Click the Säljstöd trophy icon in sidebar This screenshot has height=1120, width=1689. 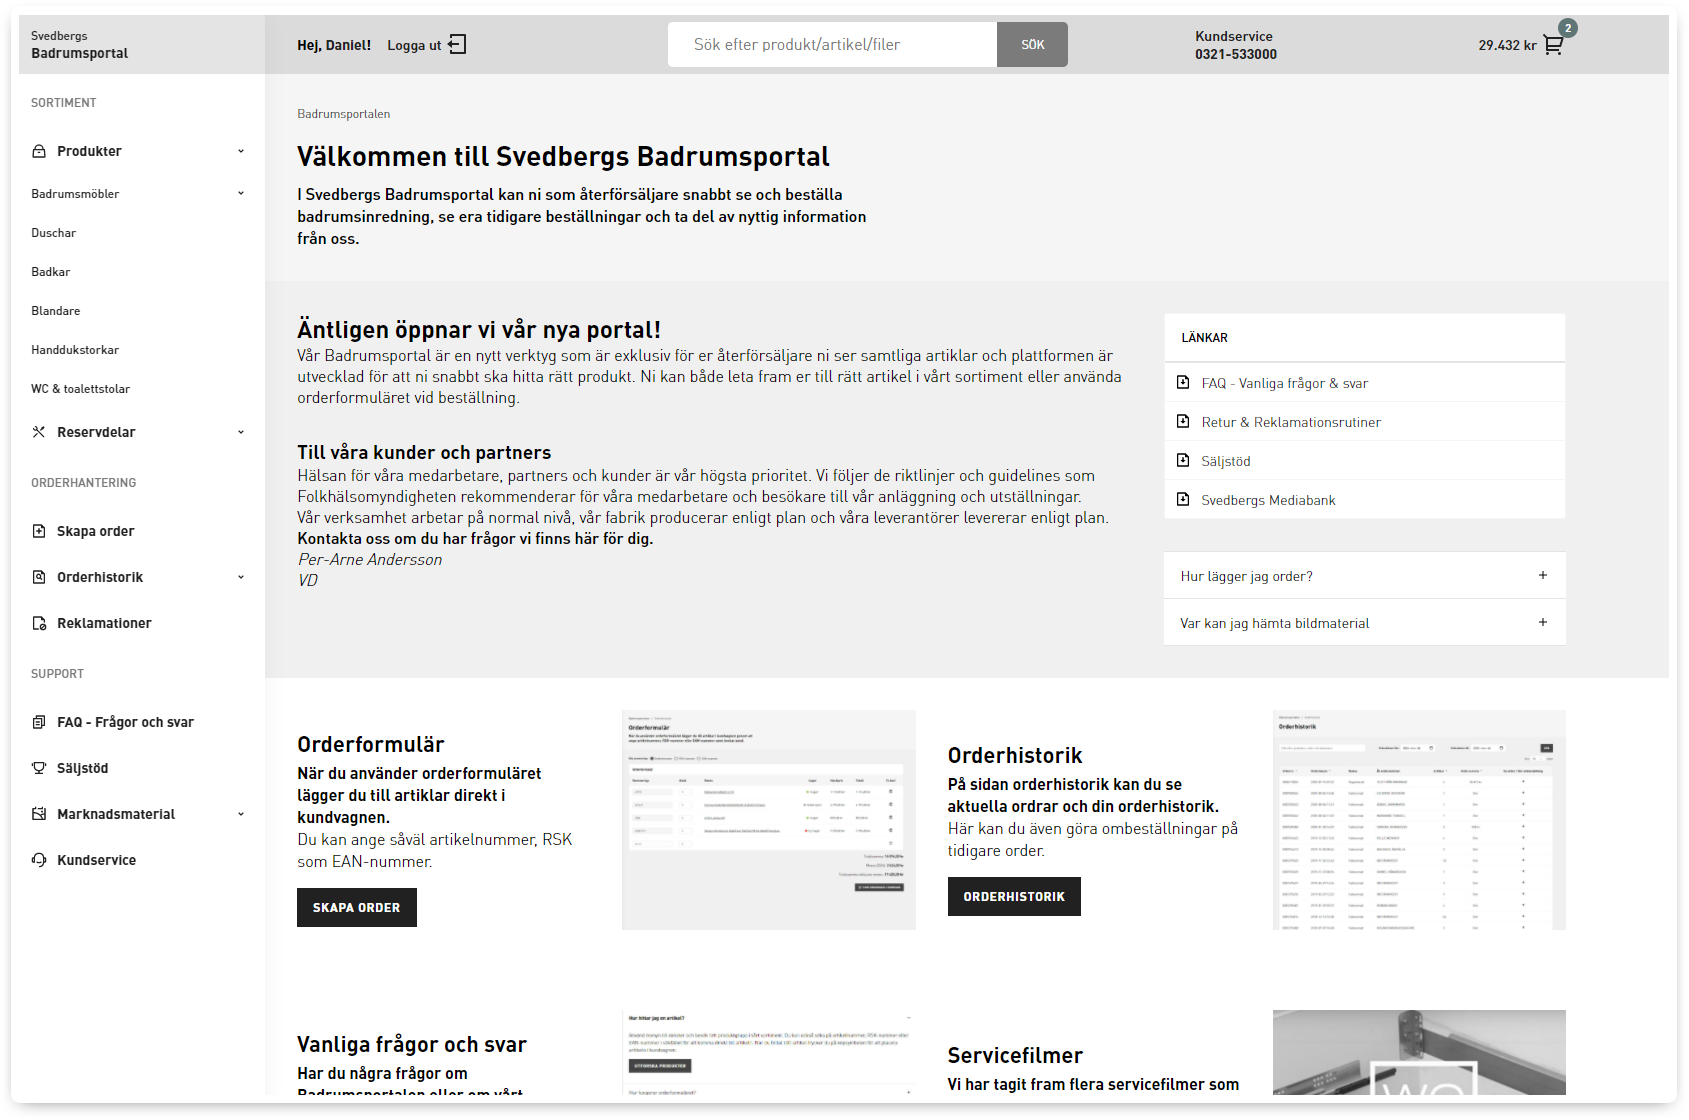click(x=39, y=768)
